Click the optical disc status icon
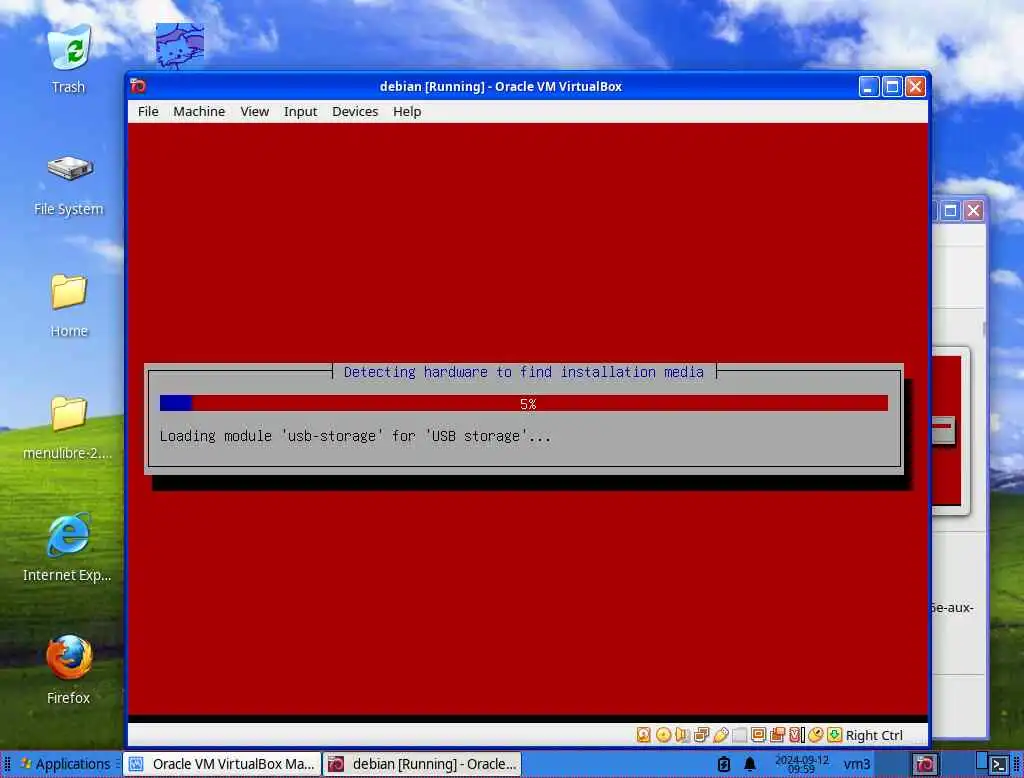Viewport: 1024px width, 778px height. click(663, 735)
